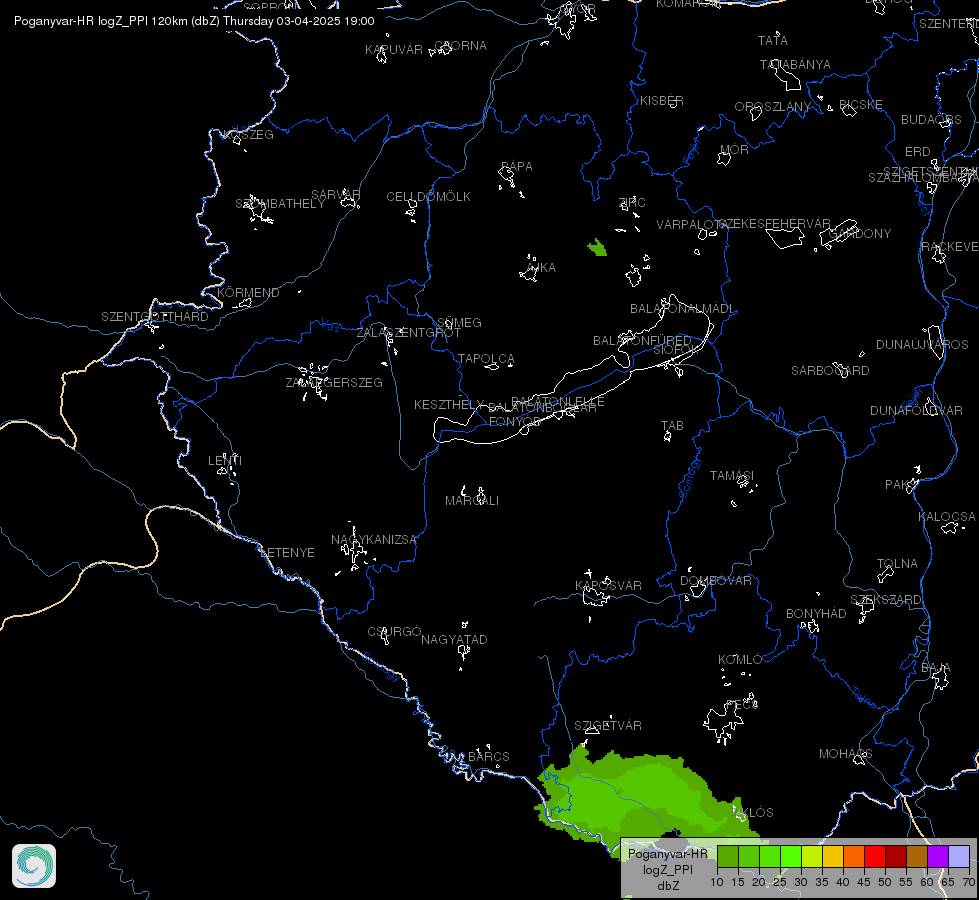Image resolution: width=979 pixels, height=900 pixels.
Task: Click the SZIGETVÁR city label
Action: [x=608, y=725]
